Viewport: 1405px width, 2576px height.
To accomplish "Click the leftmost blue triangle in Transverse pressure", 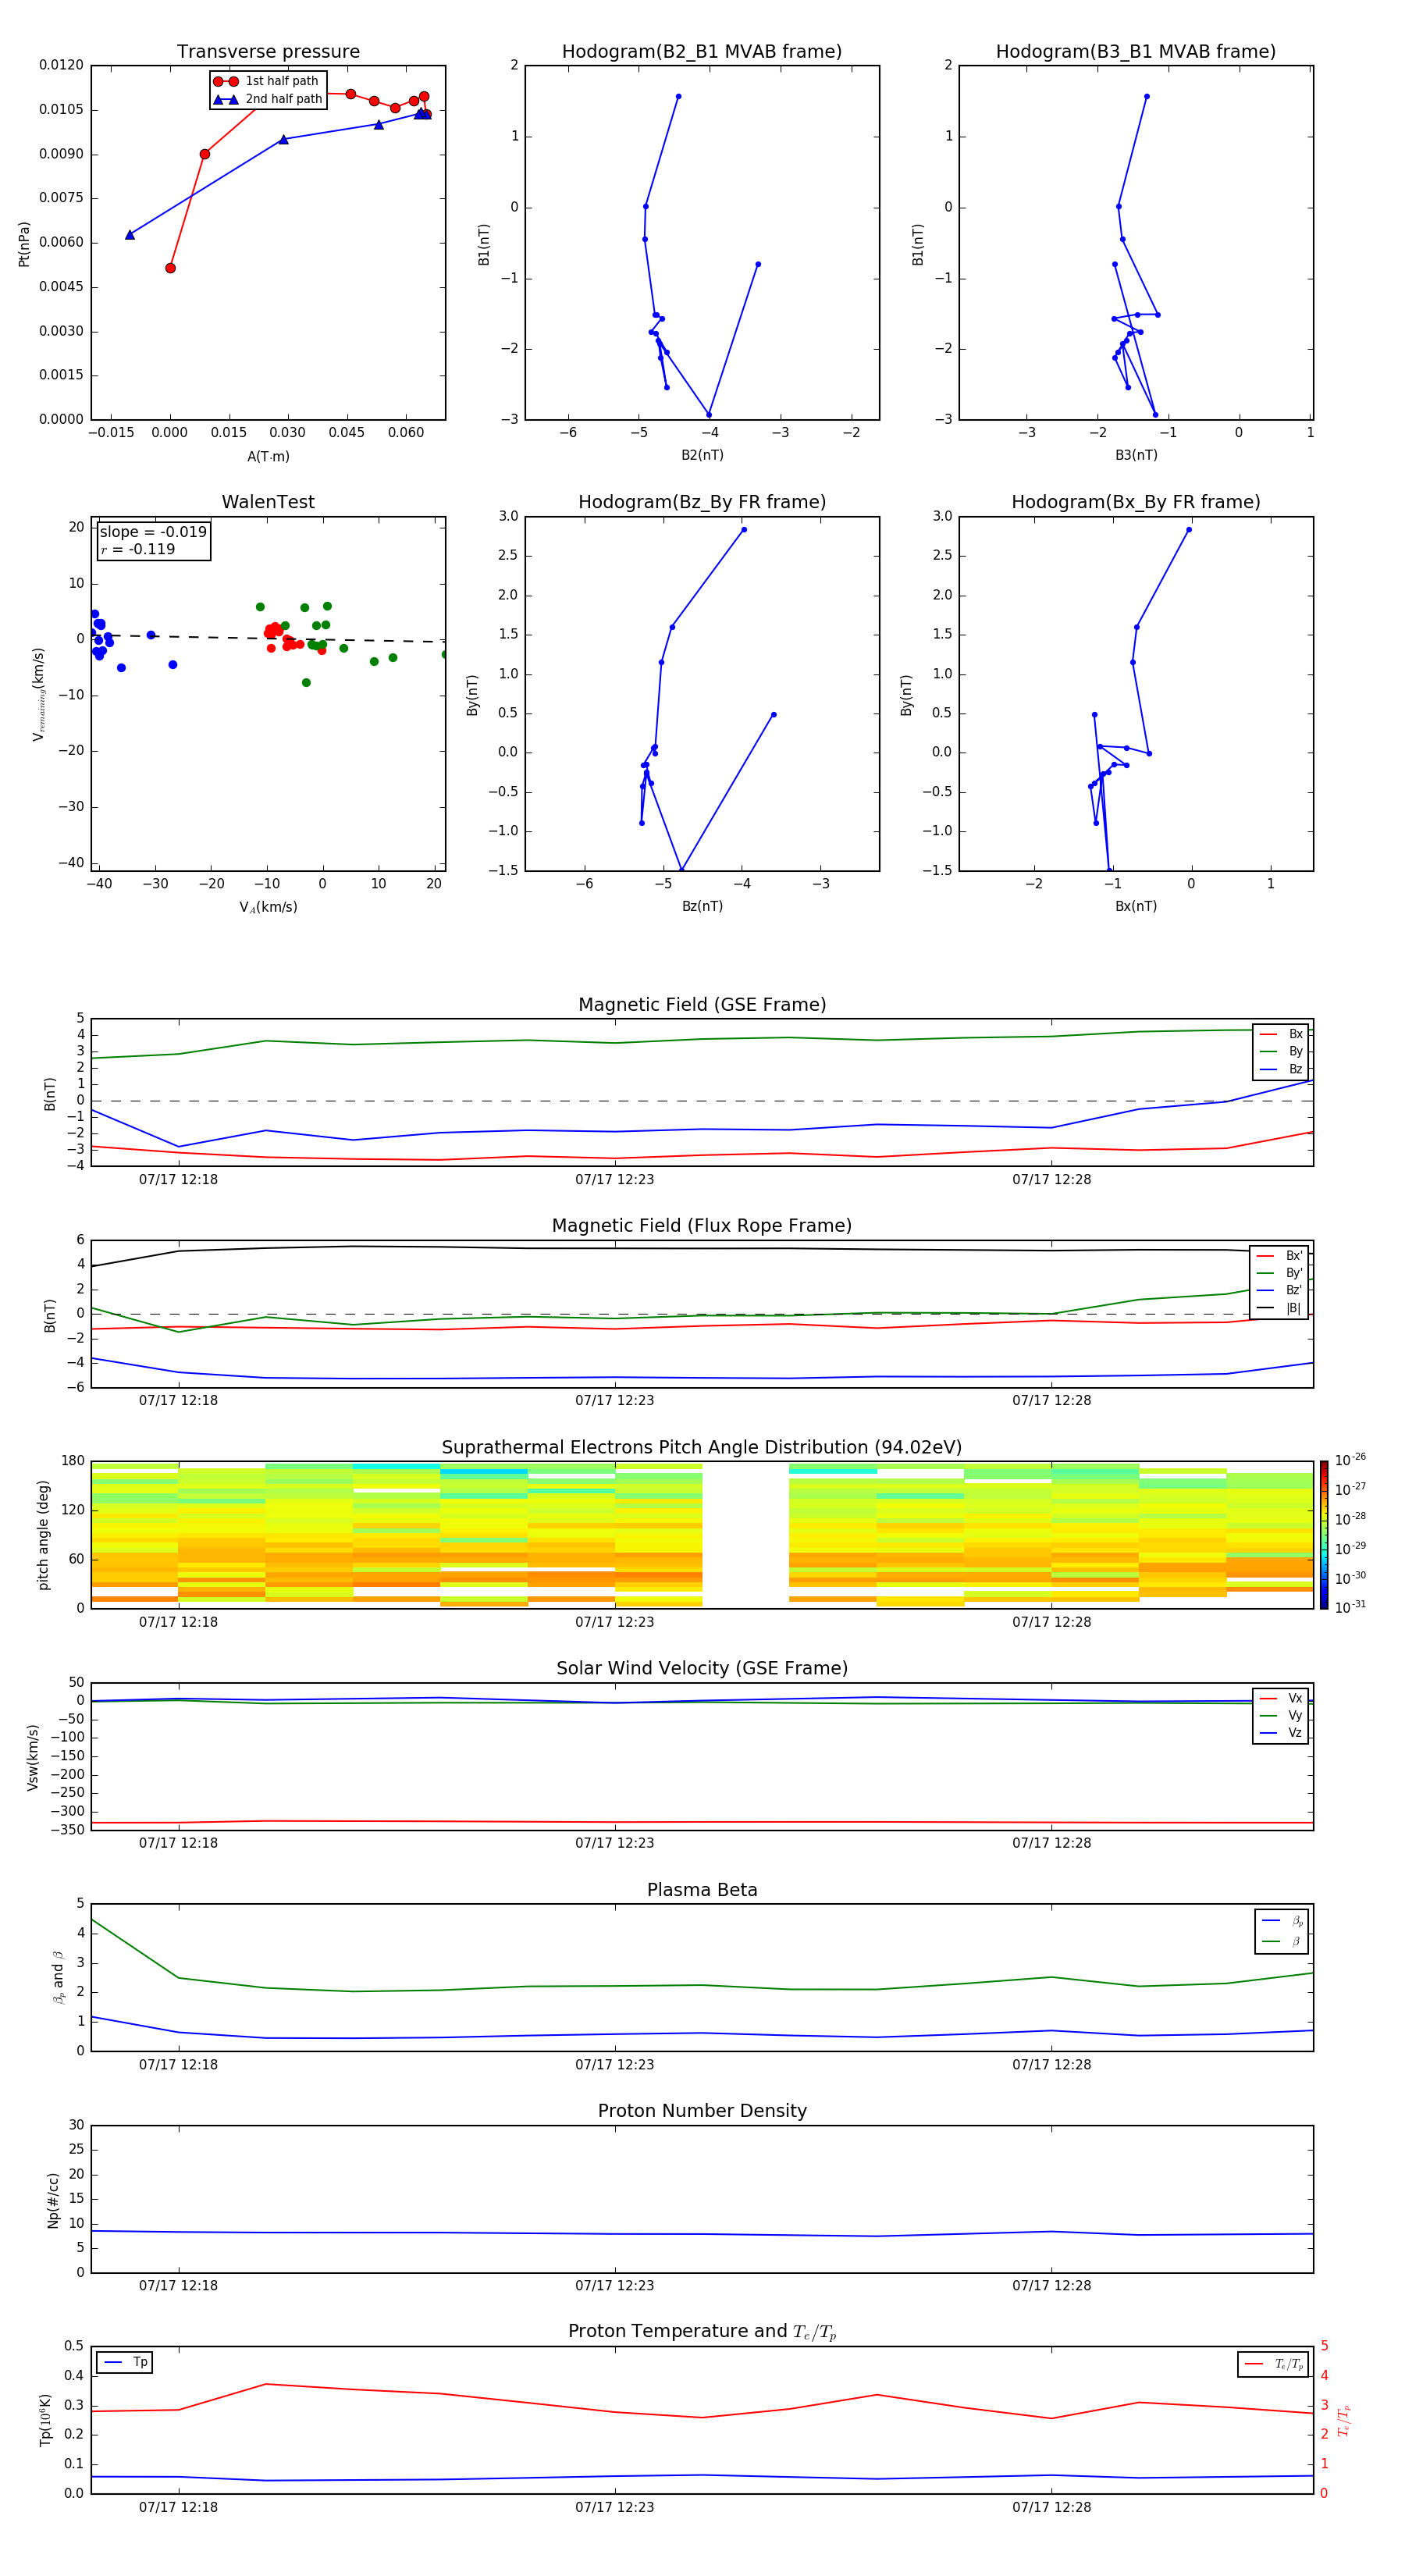I will coord(129,235).
